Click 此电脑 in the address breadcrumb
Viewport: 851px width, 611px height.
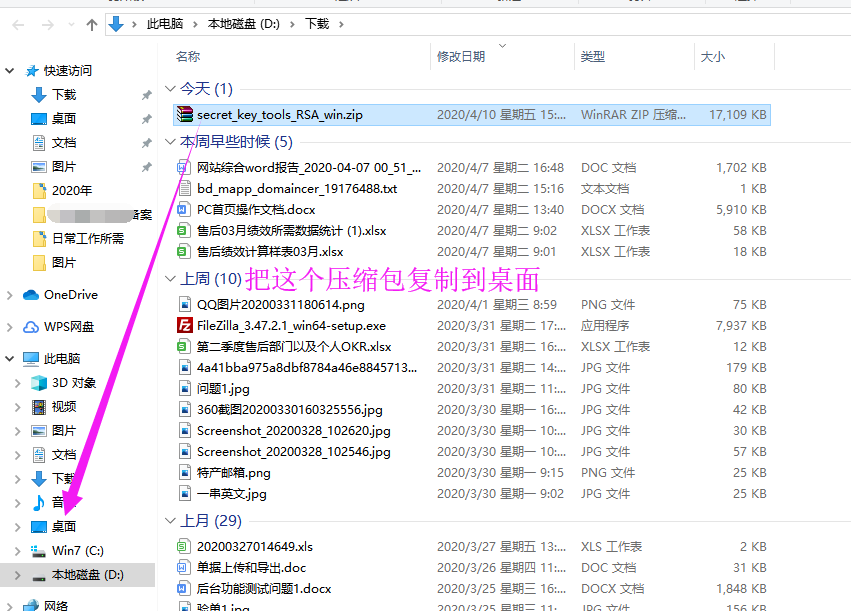(x=166, y=24)
